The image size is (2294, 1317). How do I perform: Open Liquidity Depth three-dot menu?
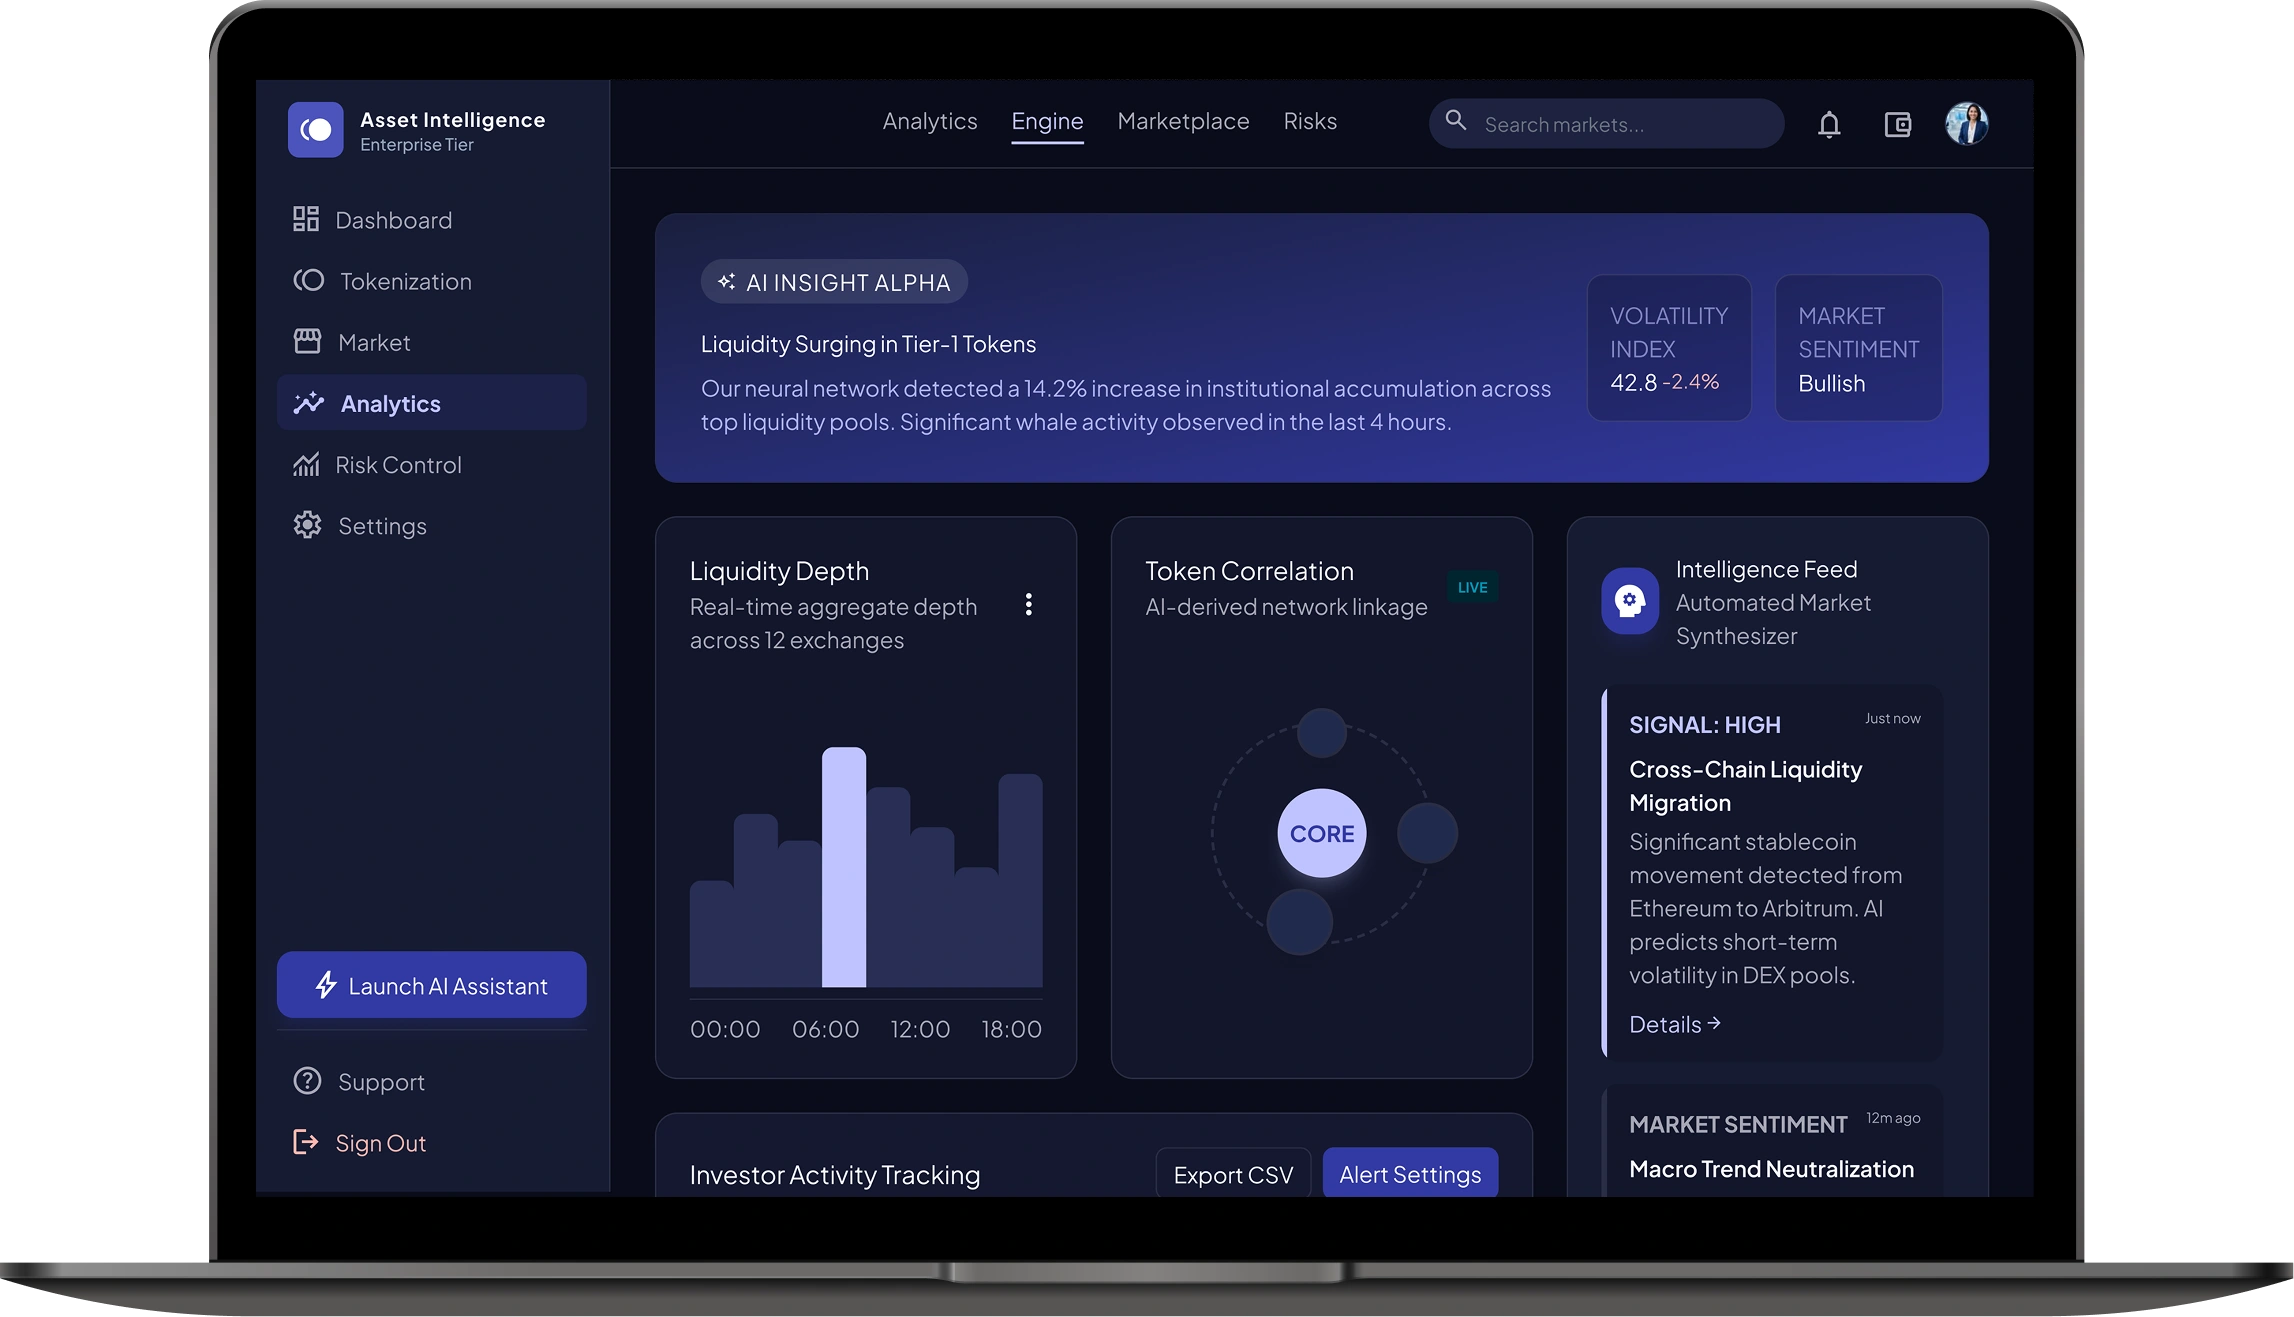(1028, 604)
